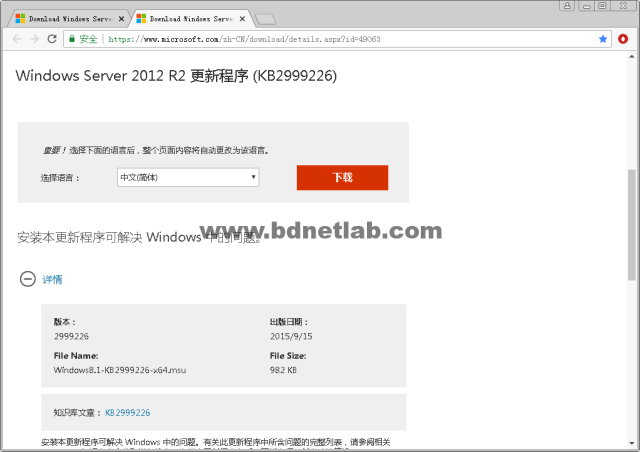
Task: Click the red 下载 download button
Action: tap(342, 178)
